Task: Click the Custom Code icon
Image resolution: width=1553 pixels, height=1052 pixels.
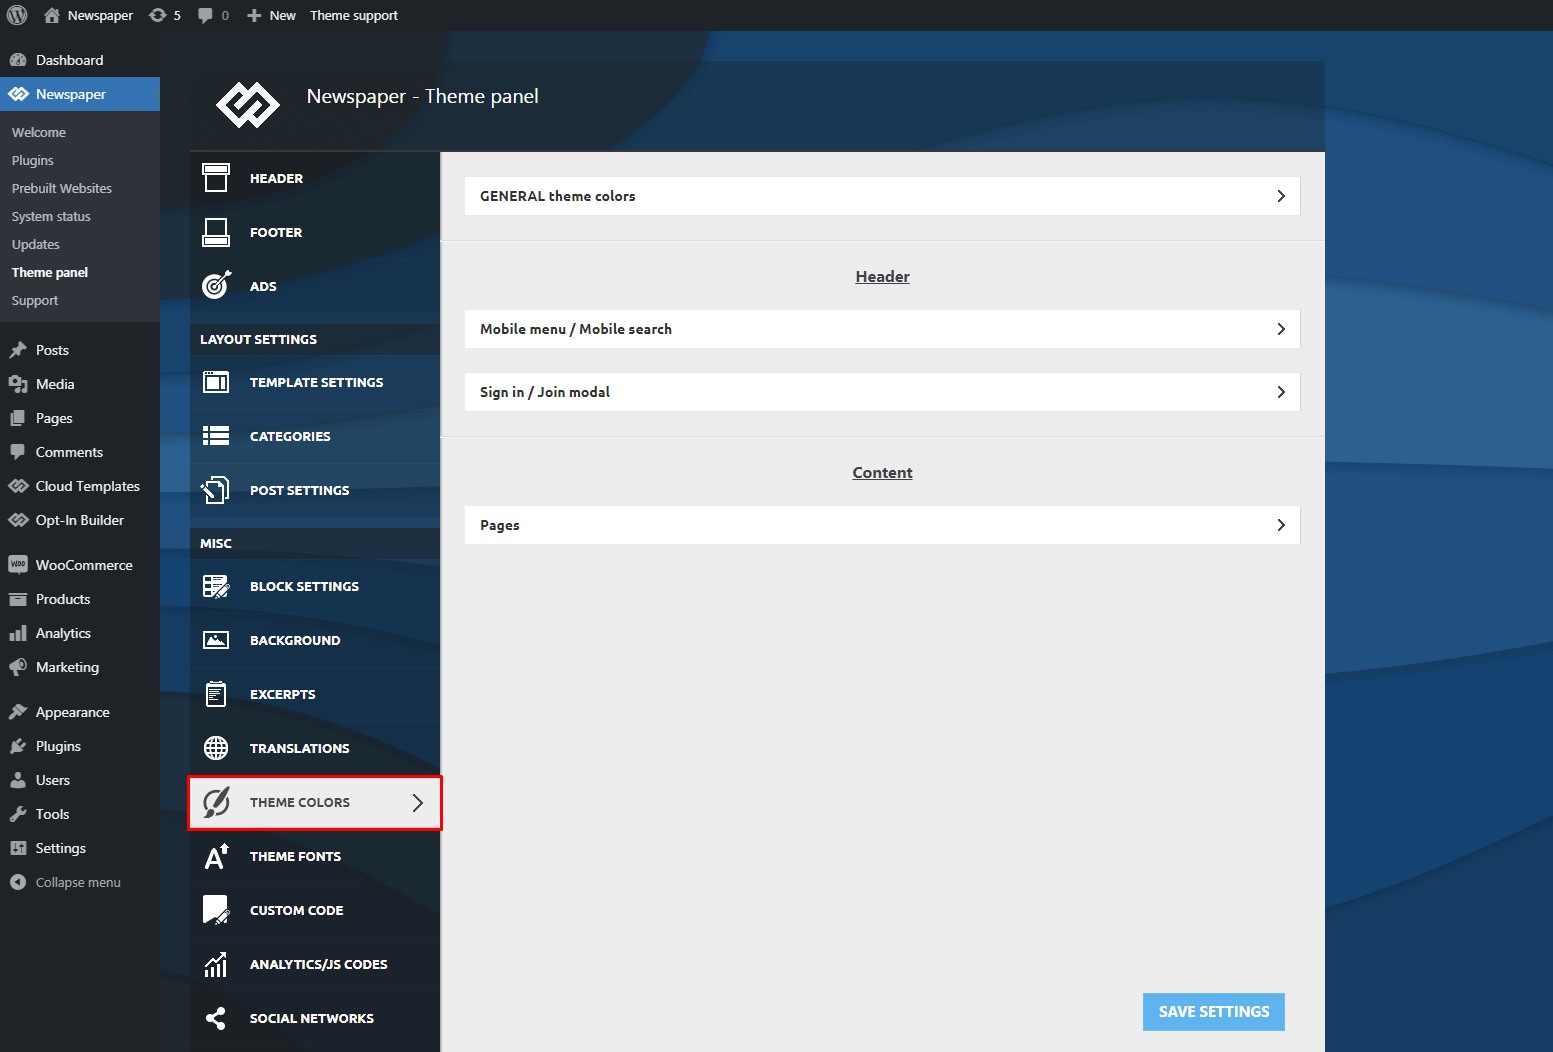Action: click(216, 910)
